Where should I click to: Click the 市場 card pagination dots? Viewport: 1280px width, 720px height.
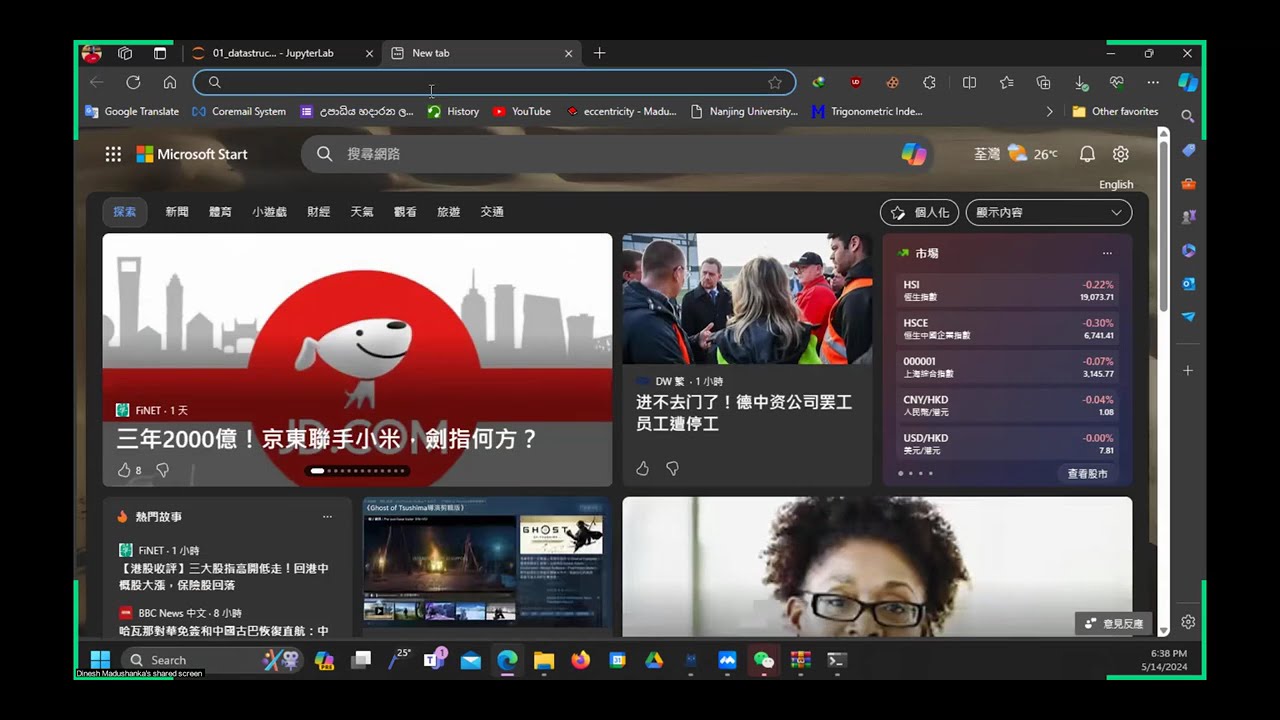coord(915,473)
